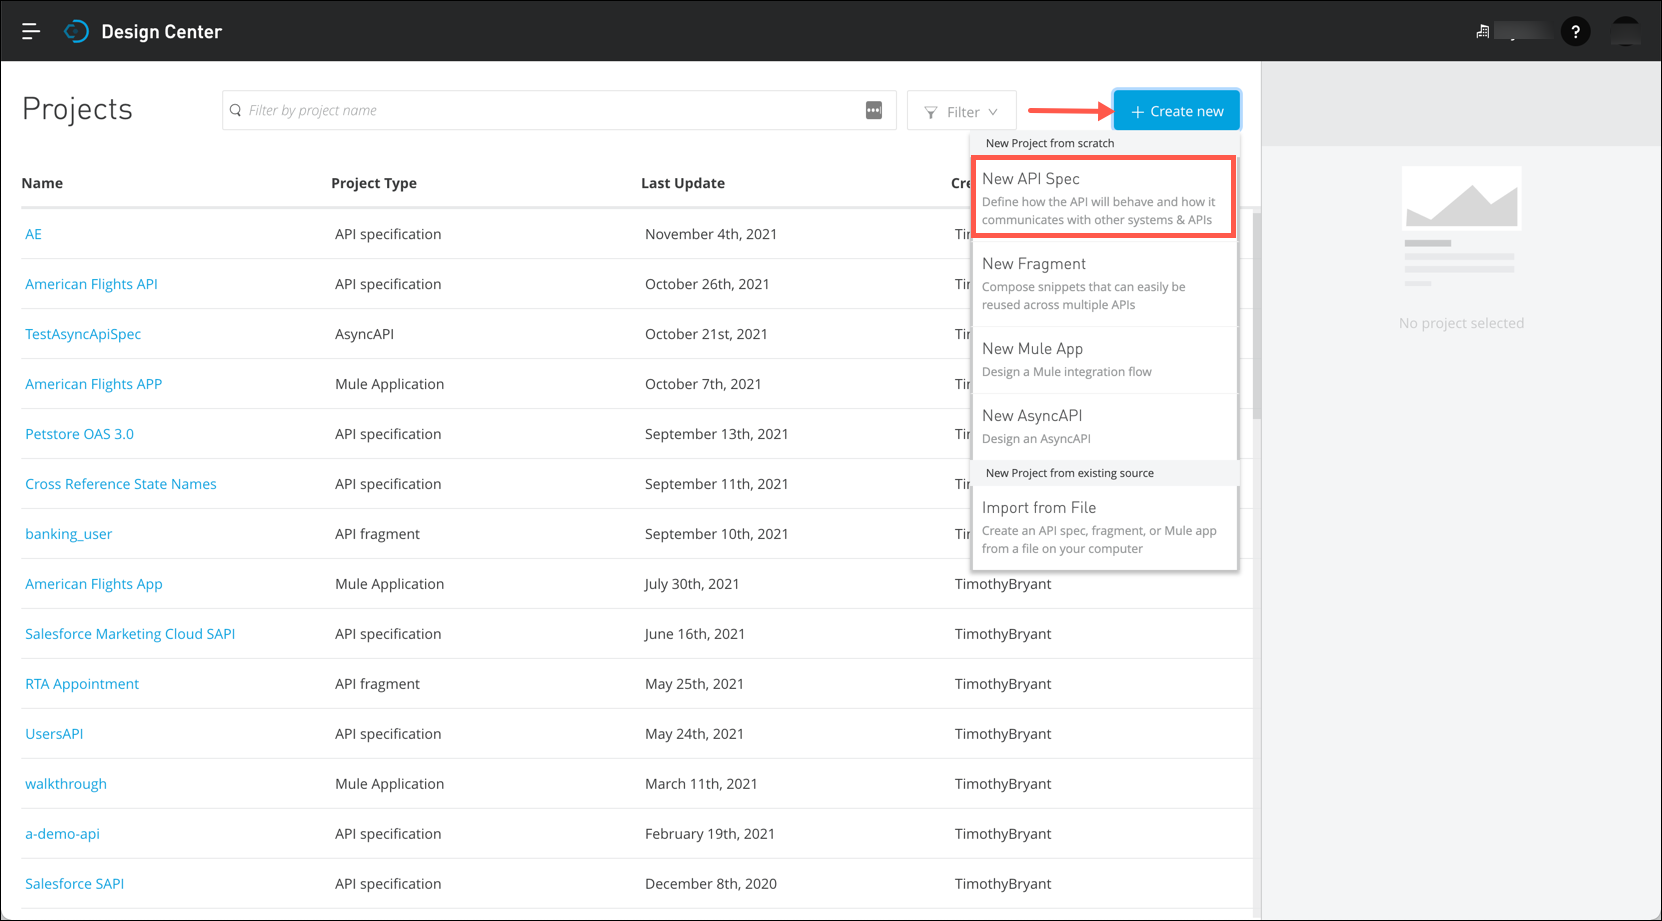Open the RTA Appointment project
Screen dimensions: 1662x921
coord(82,684)
